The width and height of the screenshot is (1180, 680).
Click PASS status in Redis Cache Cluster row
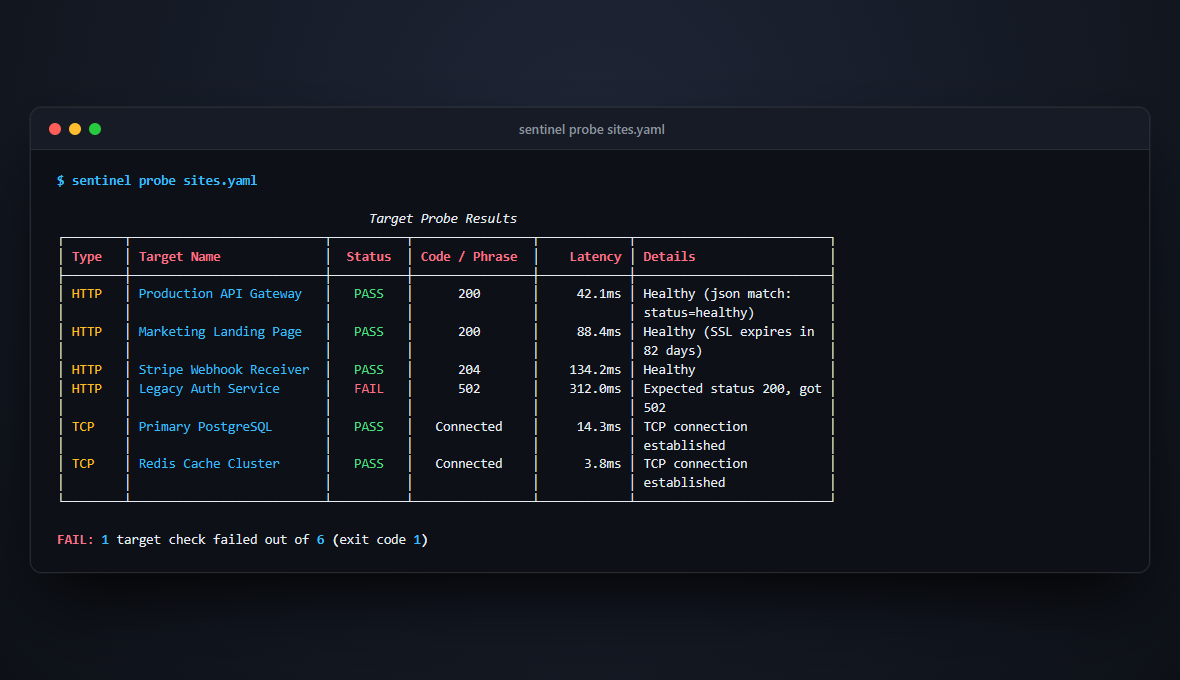point(369,464)
